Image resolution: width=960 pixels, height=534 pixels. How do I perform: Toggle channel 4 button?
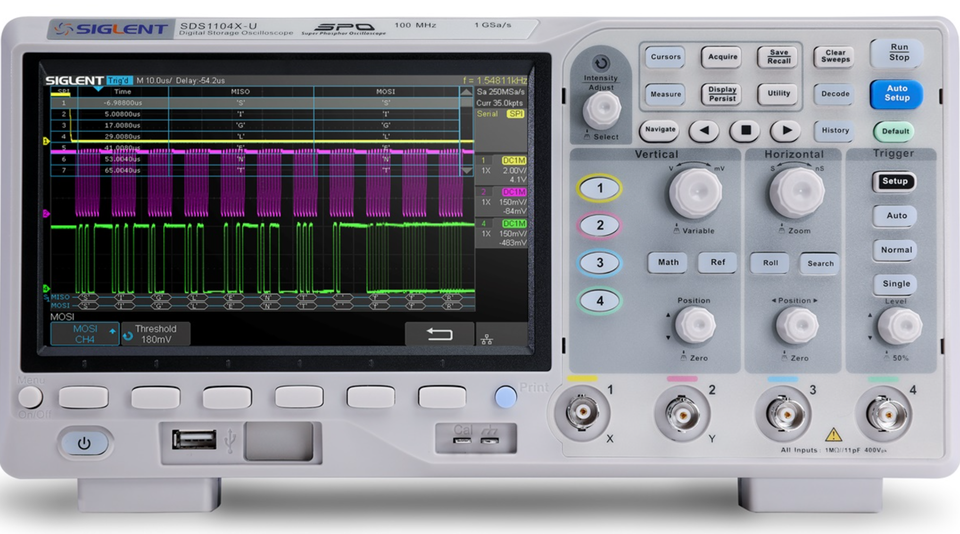coord(599,301)
